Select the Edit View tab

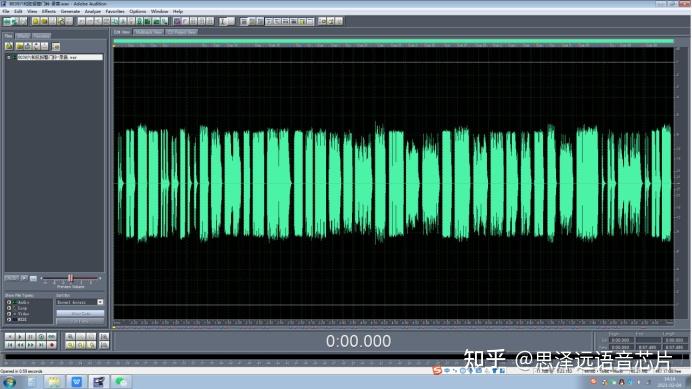click(x=122, y=32)
